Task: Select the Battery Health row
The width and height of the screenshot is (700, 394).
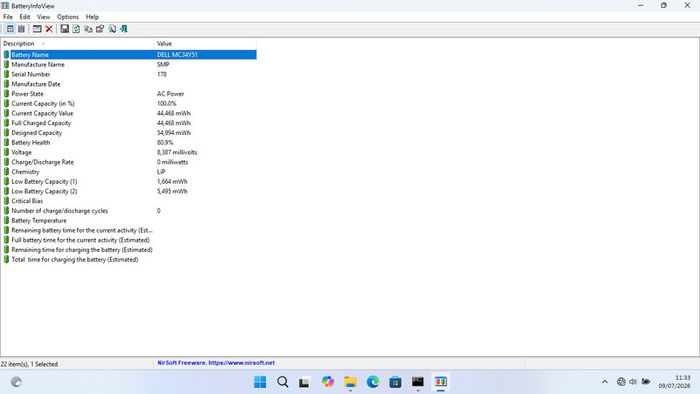Action: tap(129, 143)
